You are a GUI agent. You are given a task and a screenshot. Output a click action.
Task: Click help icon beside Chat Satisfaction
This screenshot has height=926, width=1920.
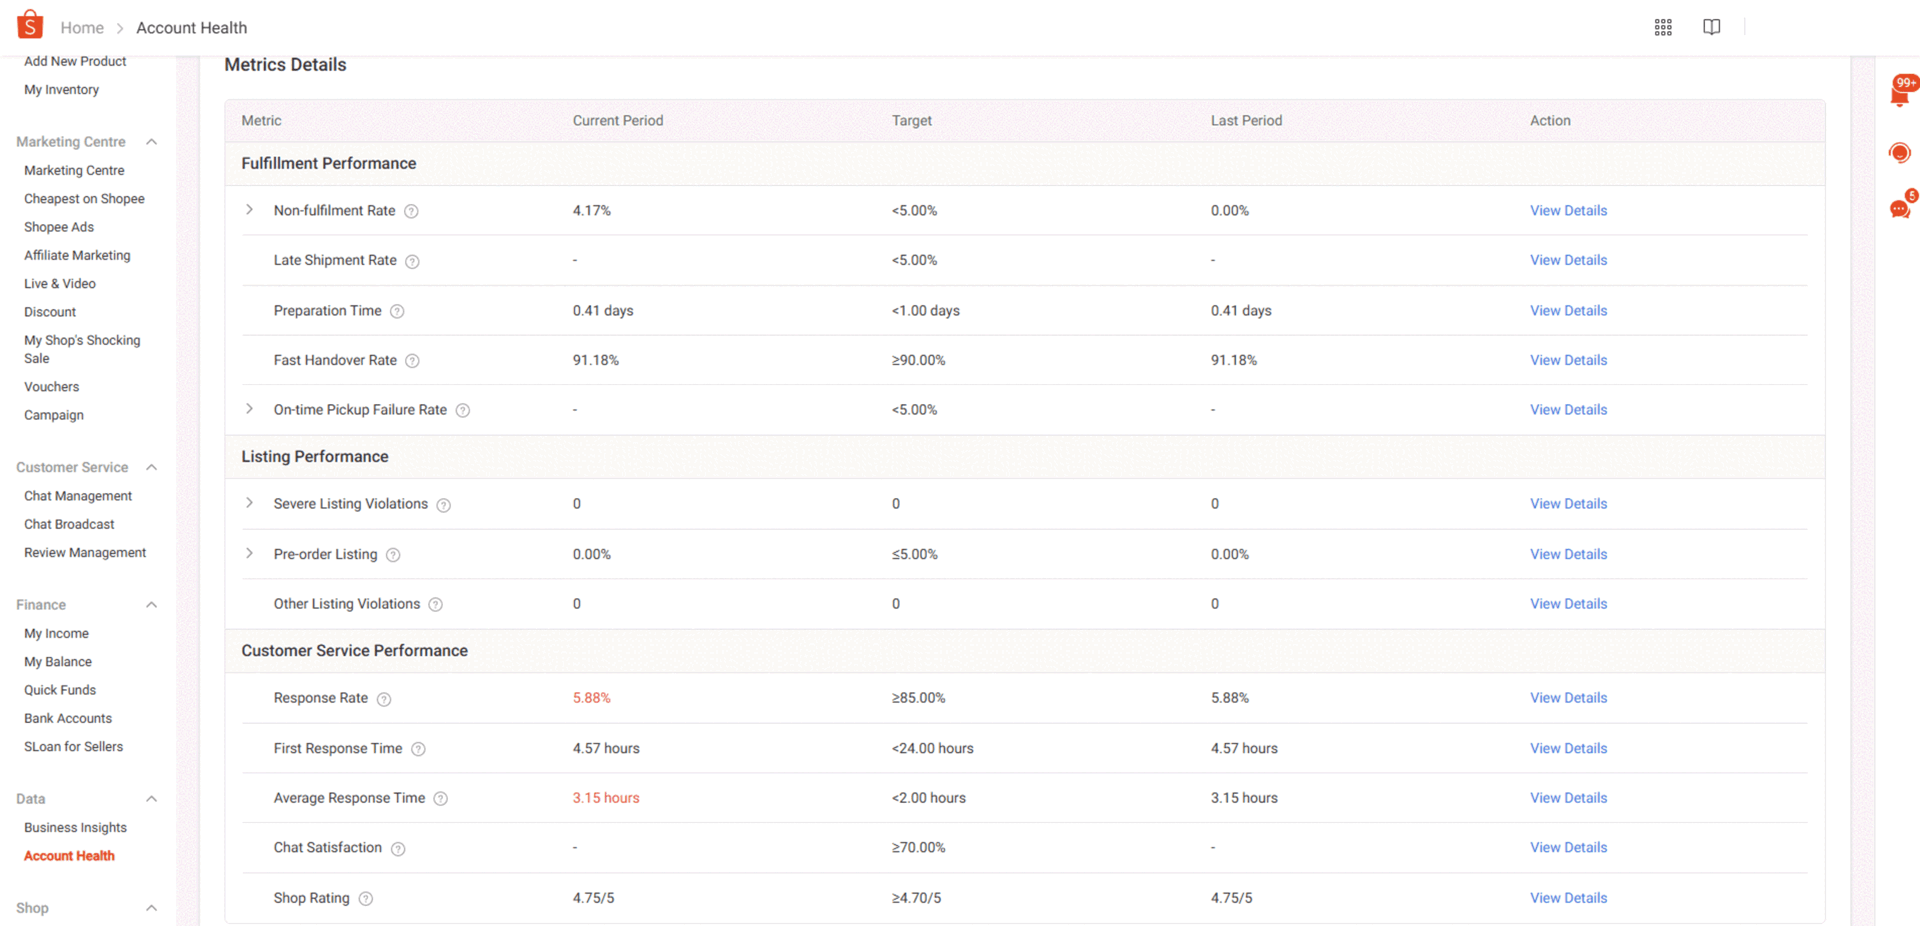(398, 849)
